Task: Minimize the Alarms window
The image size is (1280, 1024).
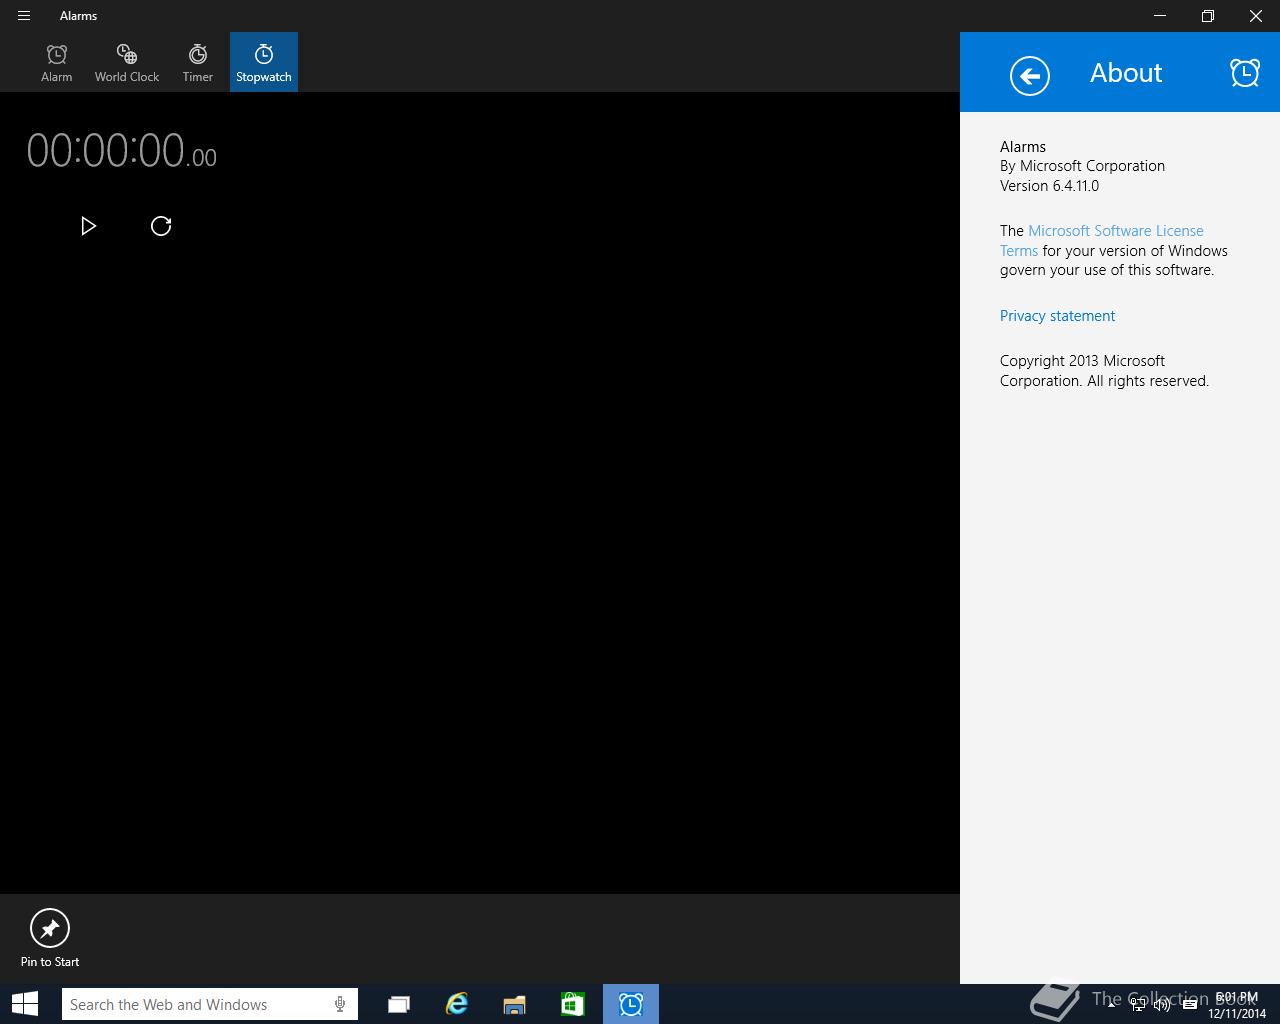Action: click(1160, 16)
